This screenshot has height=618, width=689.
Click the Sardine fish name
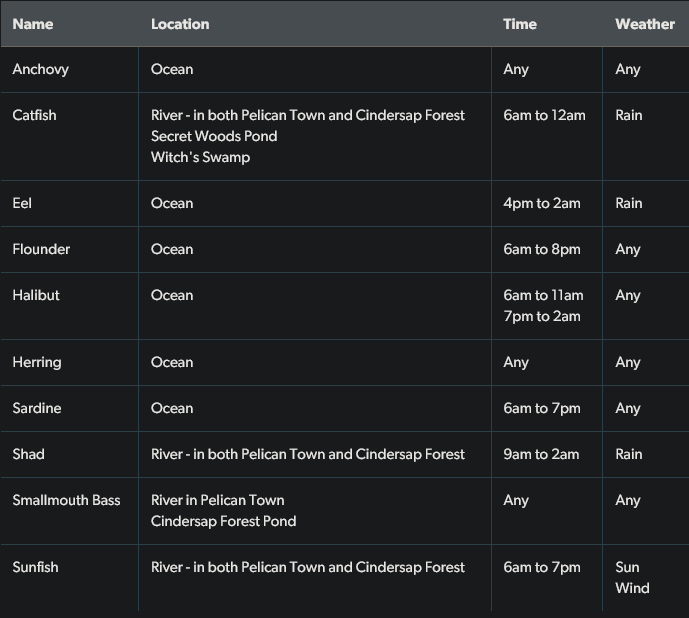coord(37,408)
